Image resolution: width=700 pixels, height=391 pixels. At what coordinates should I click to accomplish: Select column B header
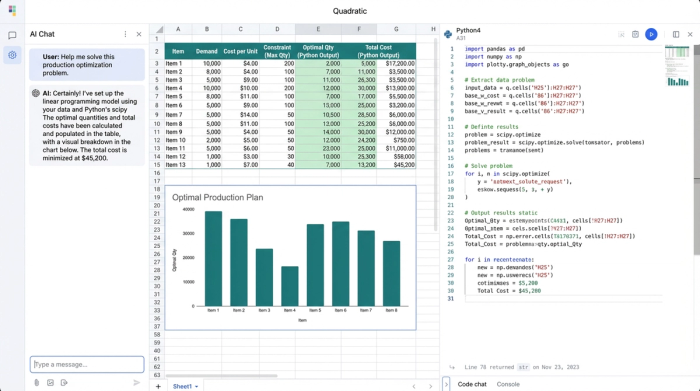click(207, 29)
